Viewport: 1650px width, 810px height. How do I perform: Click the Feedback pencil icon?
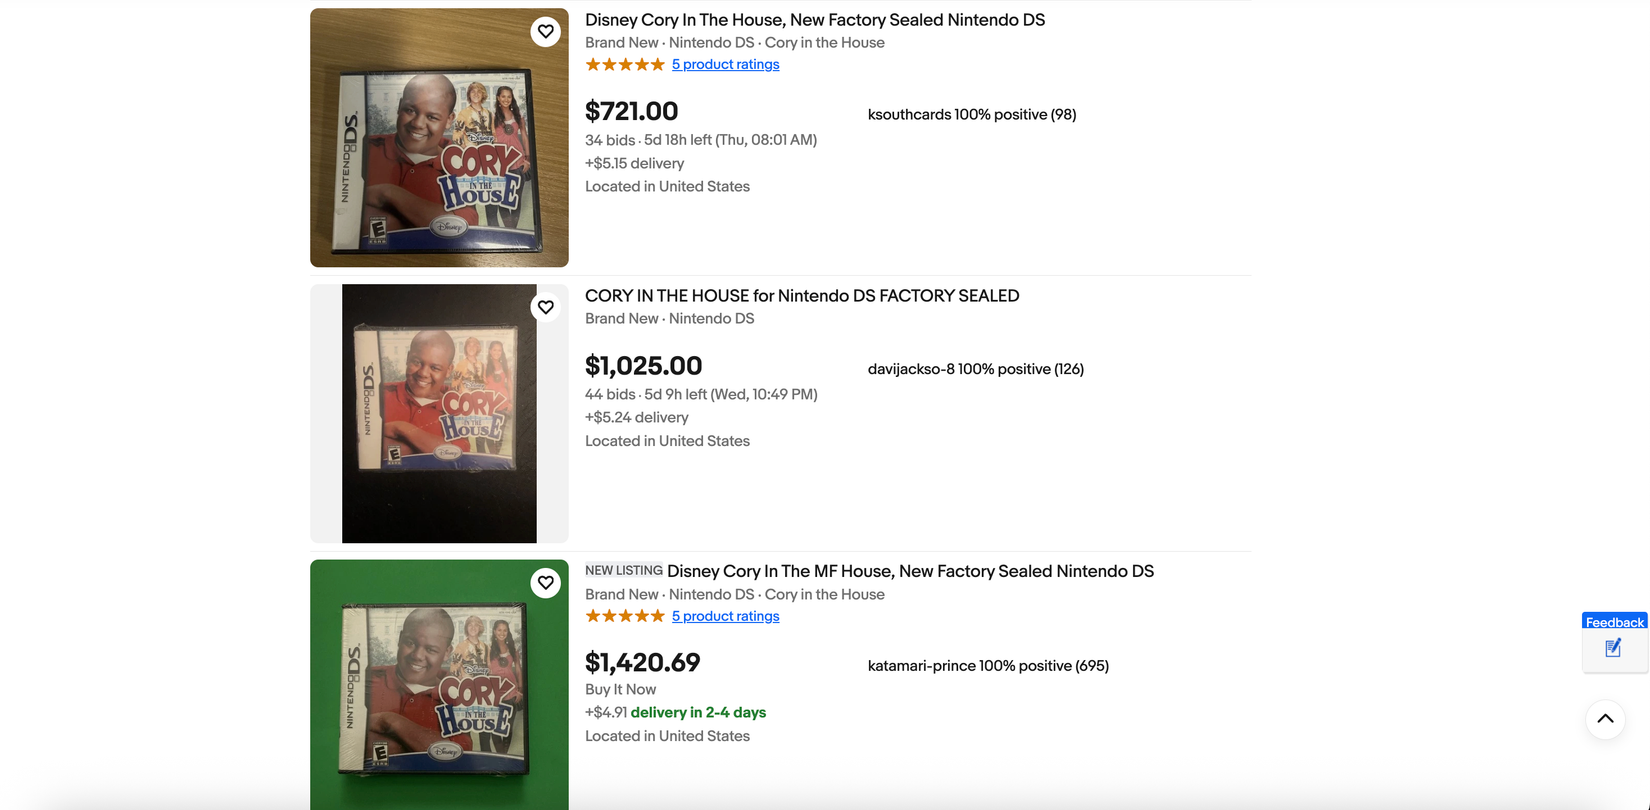1612,648
